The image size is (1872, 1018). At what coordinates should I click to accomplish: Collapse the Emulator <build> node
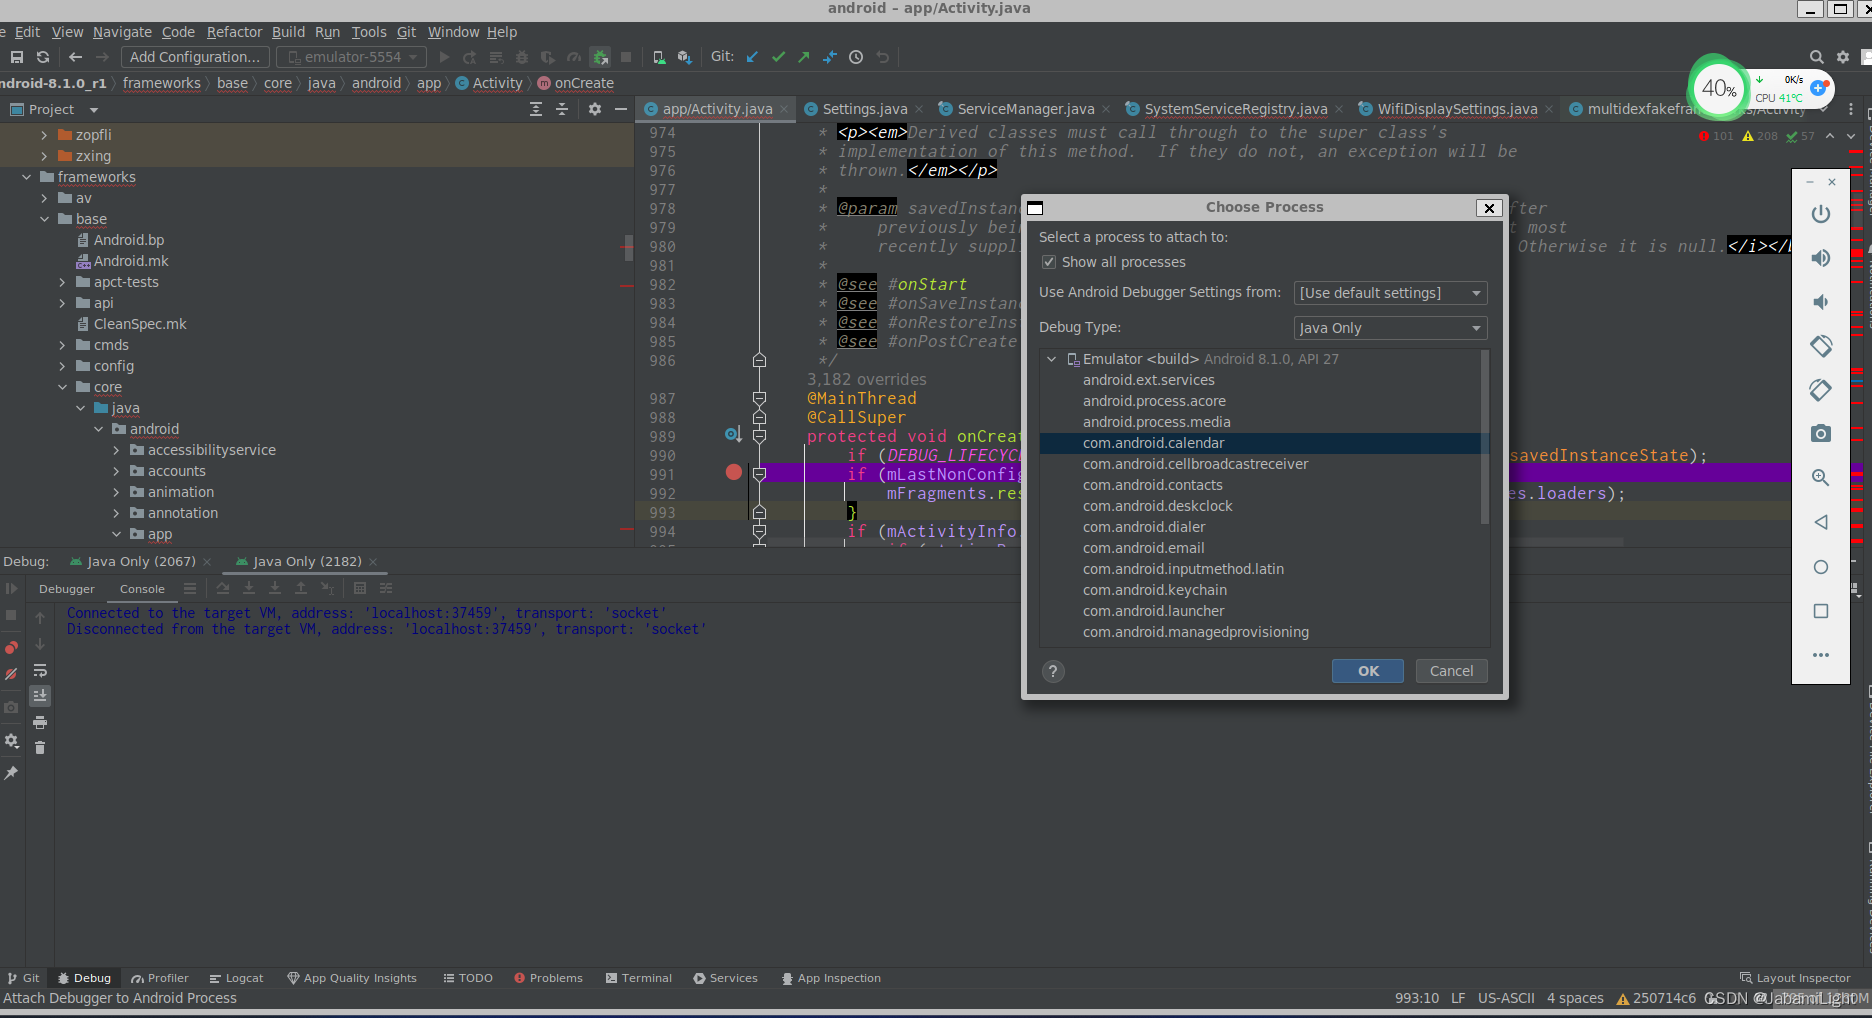click(x=1051, y=359)
